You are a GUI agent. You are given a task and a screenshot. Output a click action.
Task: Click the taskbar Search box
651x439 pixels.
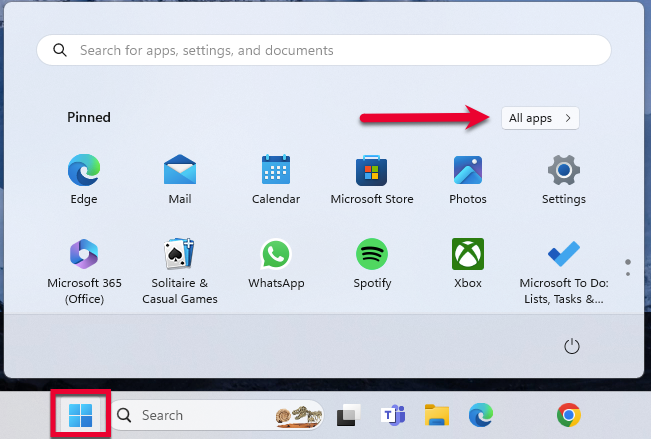click(x=217, y=415)
